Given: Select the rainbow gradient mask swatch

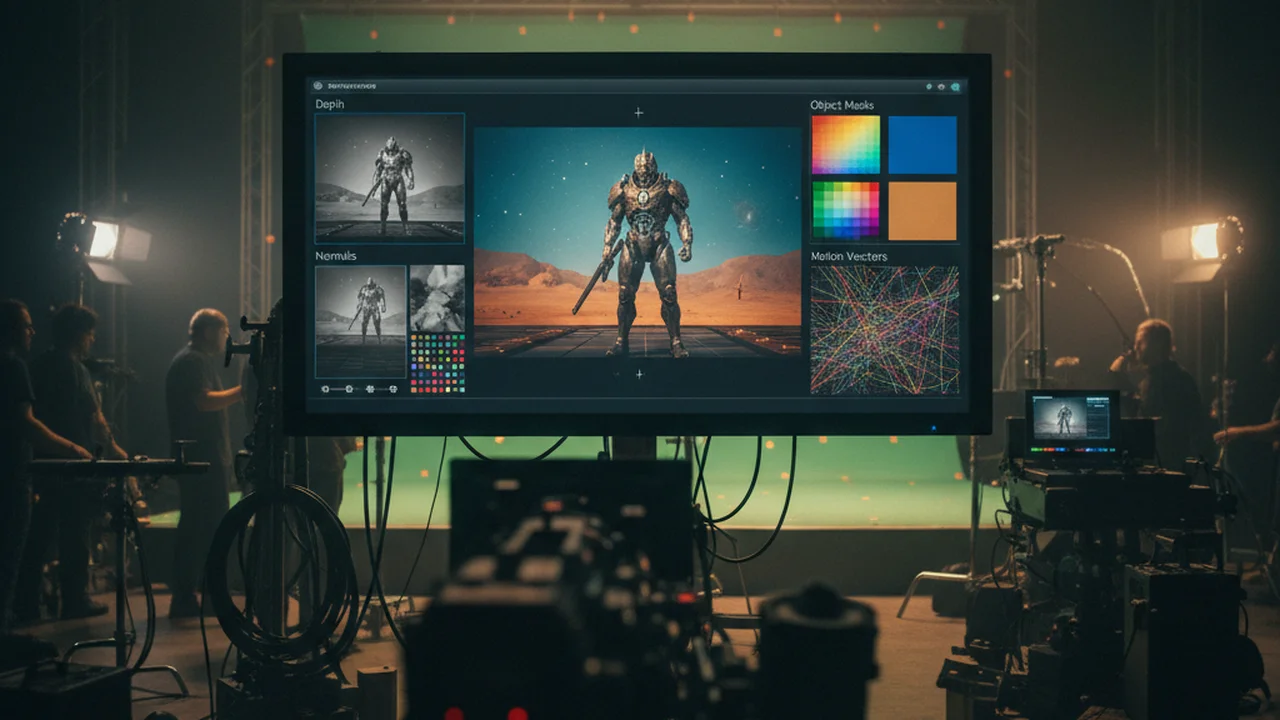Looking at the screenshot, I should click(846, 145).
